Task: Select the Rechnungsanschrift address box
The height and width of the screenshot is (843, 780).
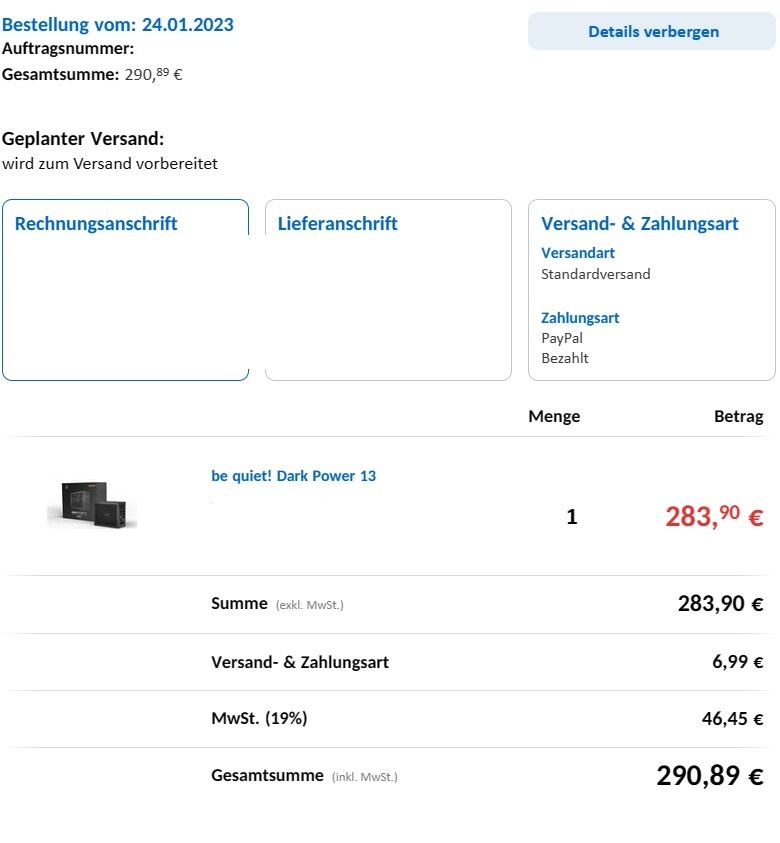Action: click(125, 290)
